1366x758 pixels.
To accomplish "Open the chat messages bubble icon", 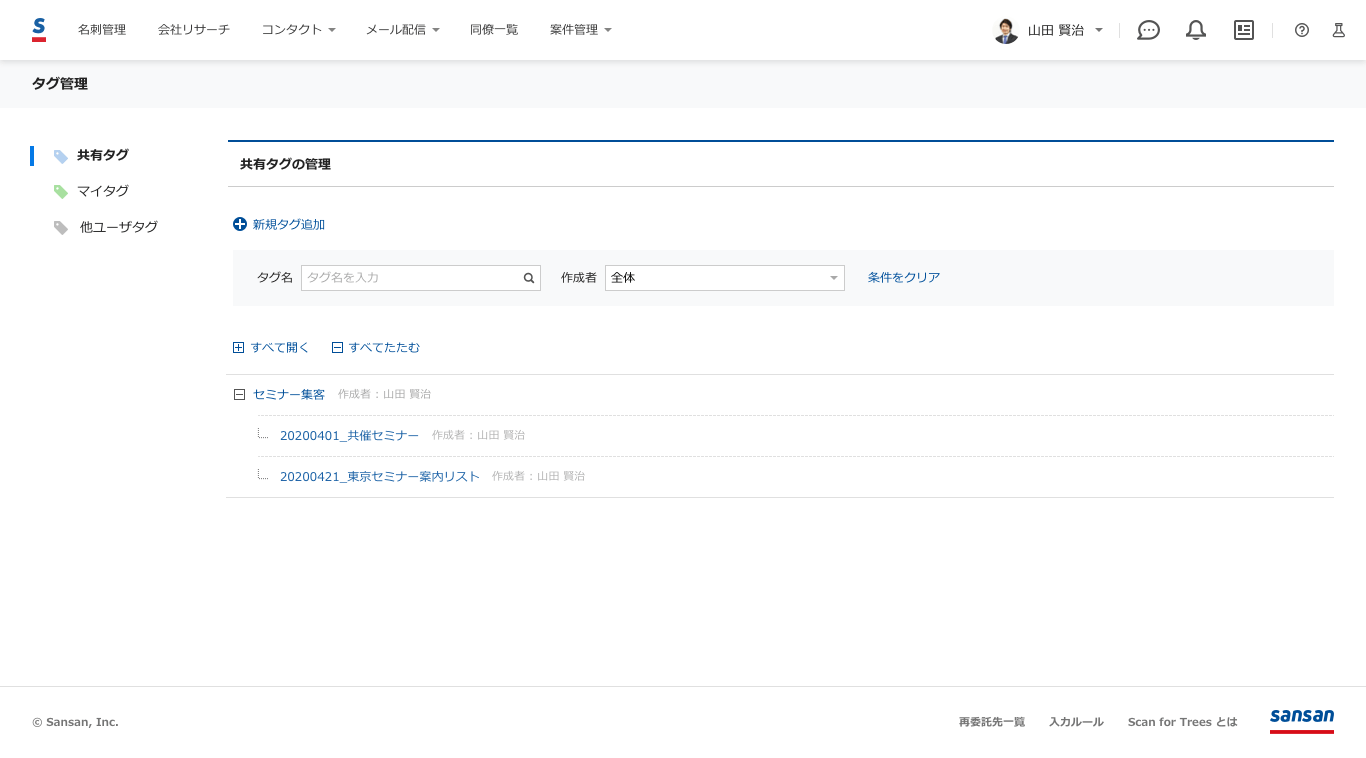I will coord(1149,30).
